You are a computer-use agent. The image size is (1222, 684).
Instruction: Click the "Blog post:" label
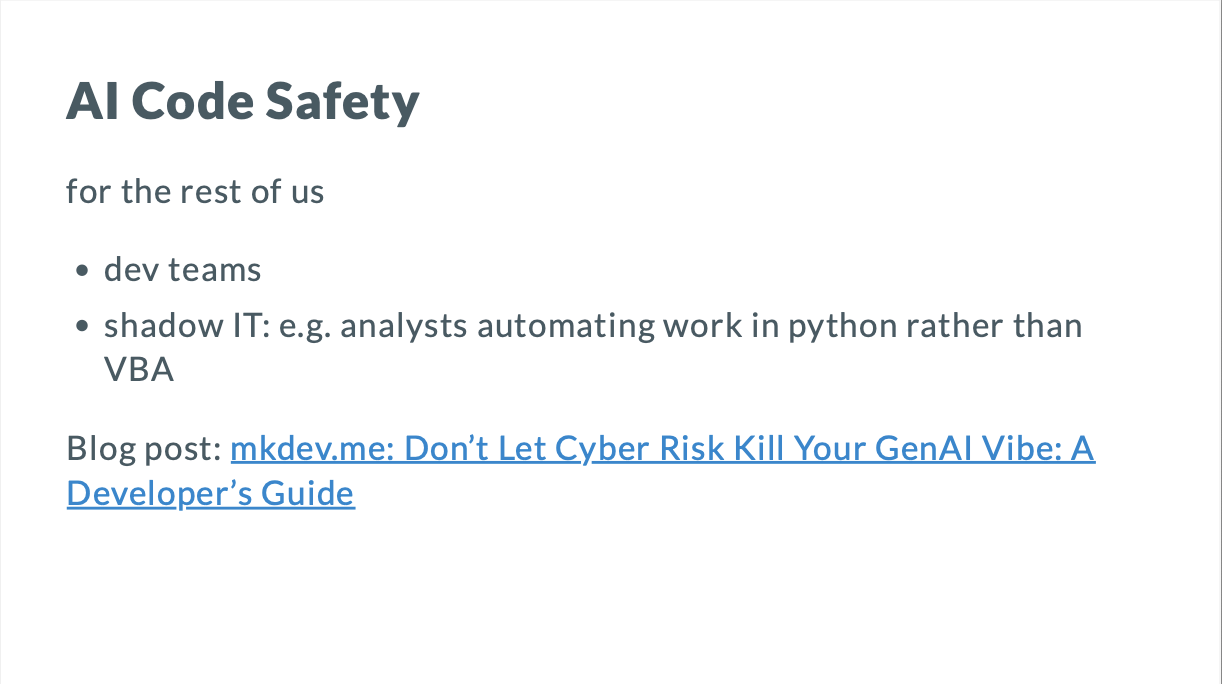[x=144, y=449]
